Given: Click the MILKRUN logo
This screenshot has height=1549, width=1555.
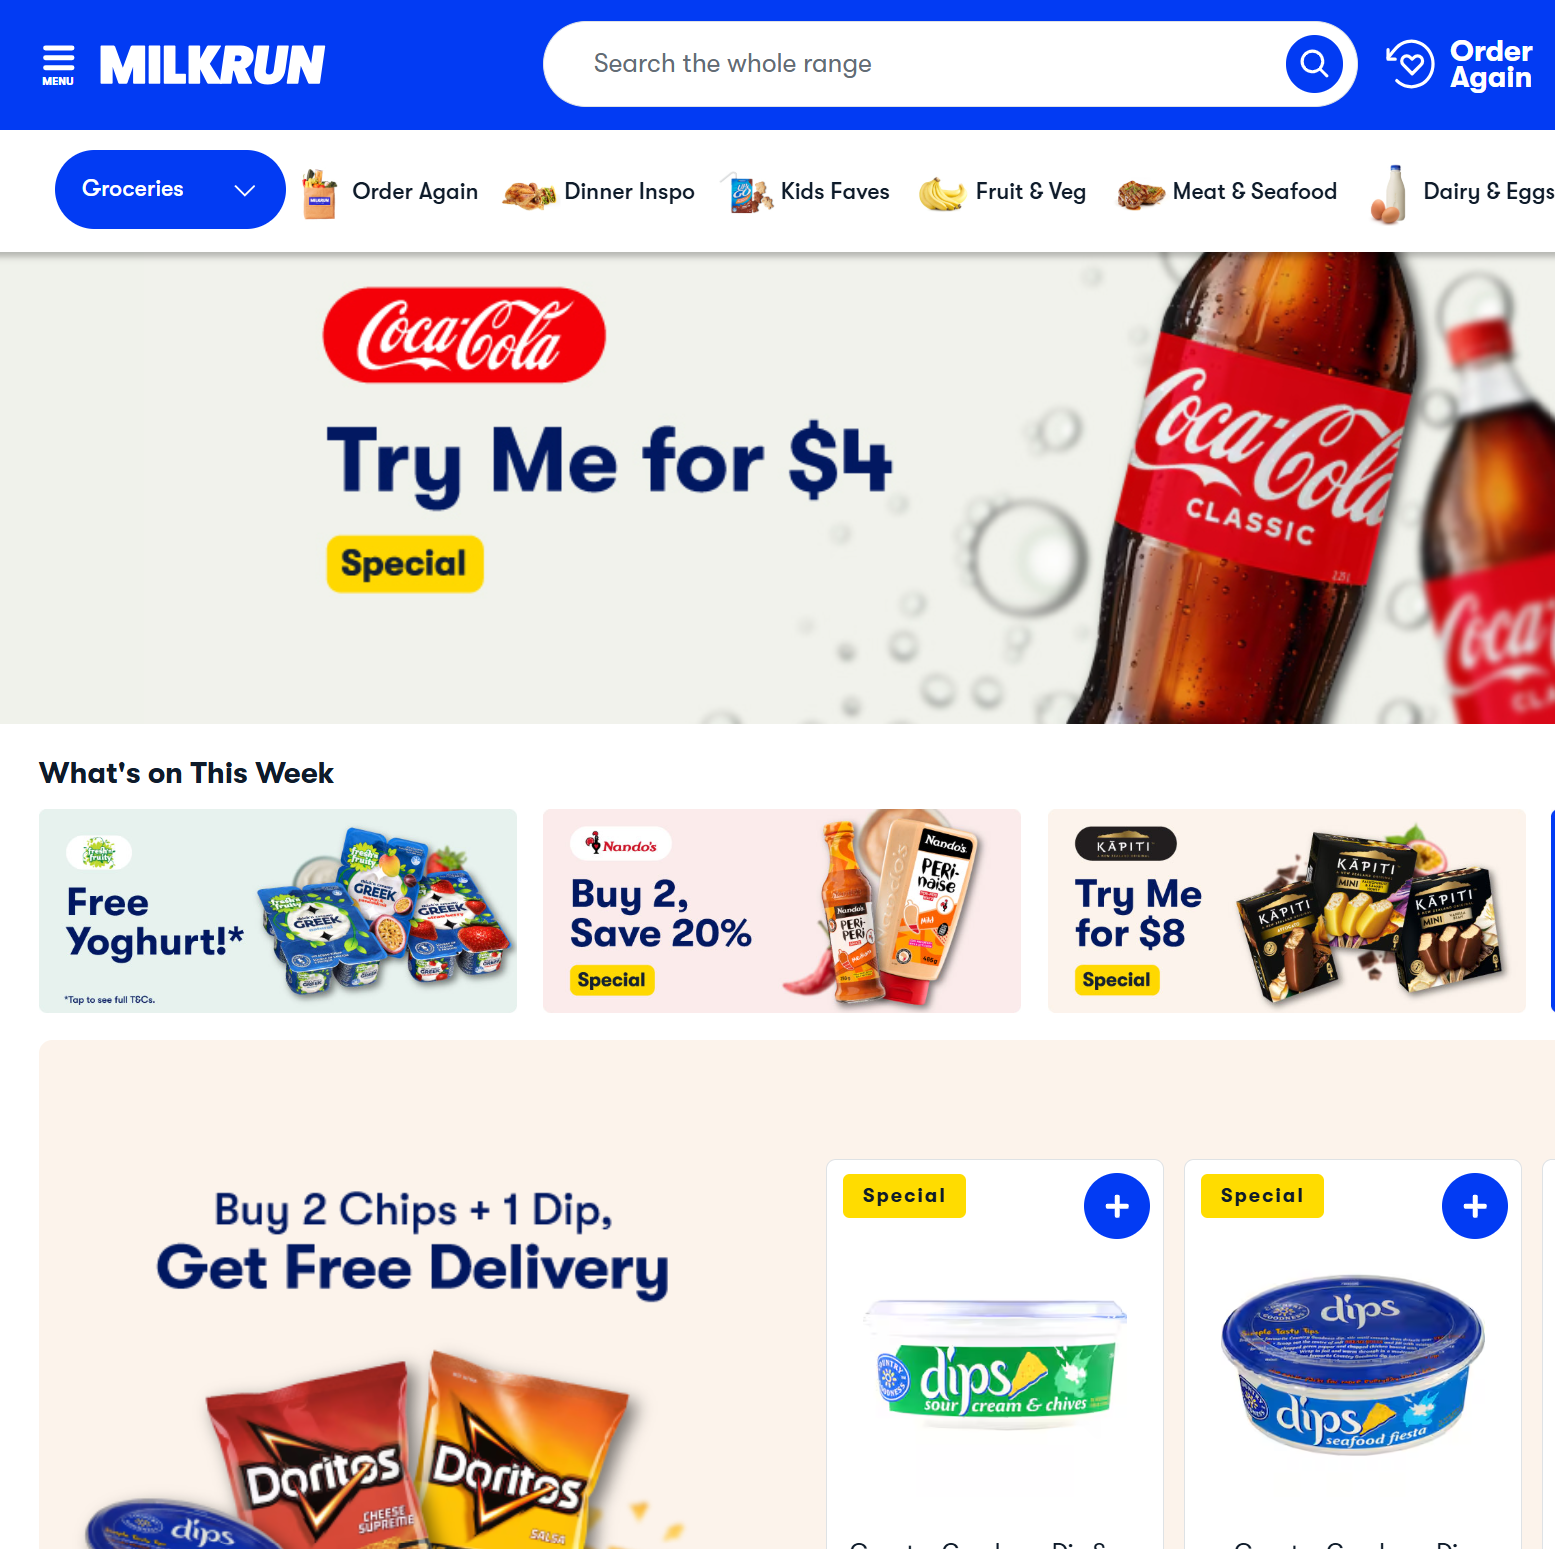Looking at the screenshot, I should coord(212,65).
